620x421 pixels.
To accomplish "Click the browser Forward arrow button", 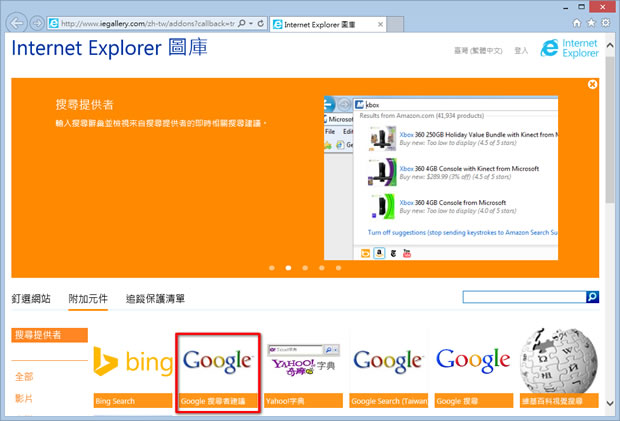I will click(x=37, y=23).
